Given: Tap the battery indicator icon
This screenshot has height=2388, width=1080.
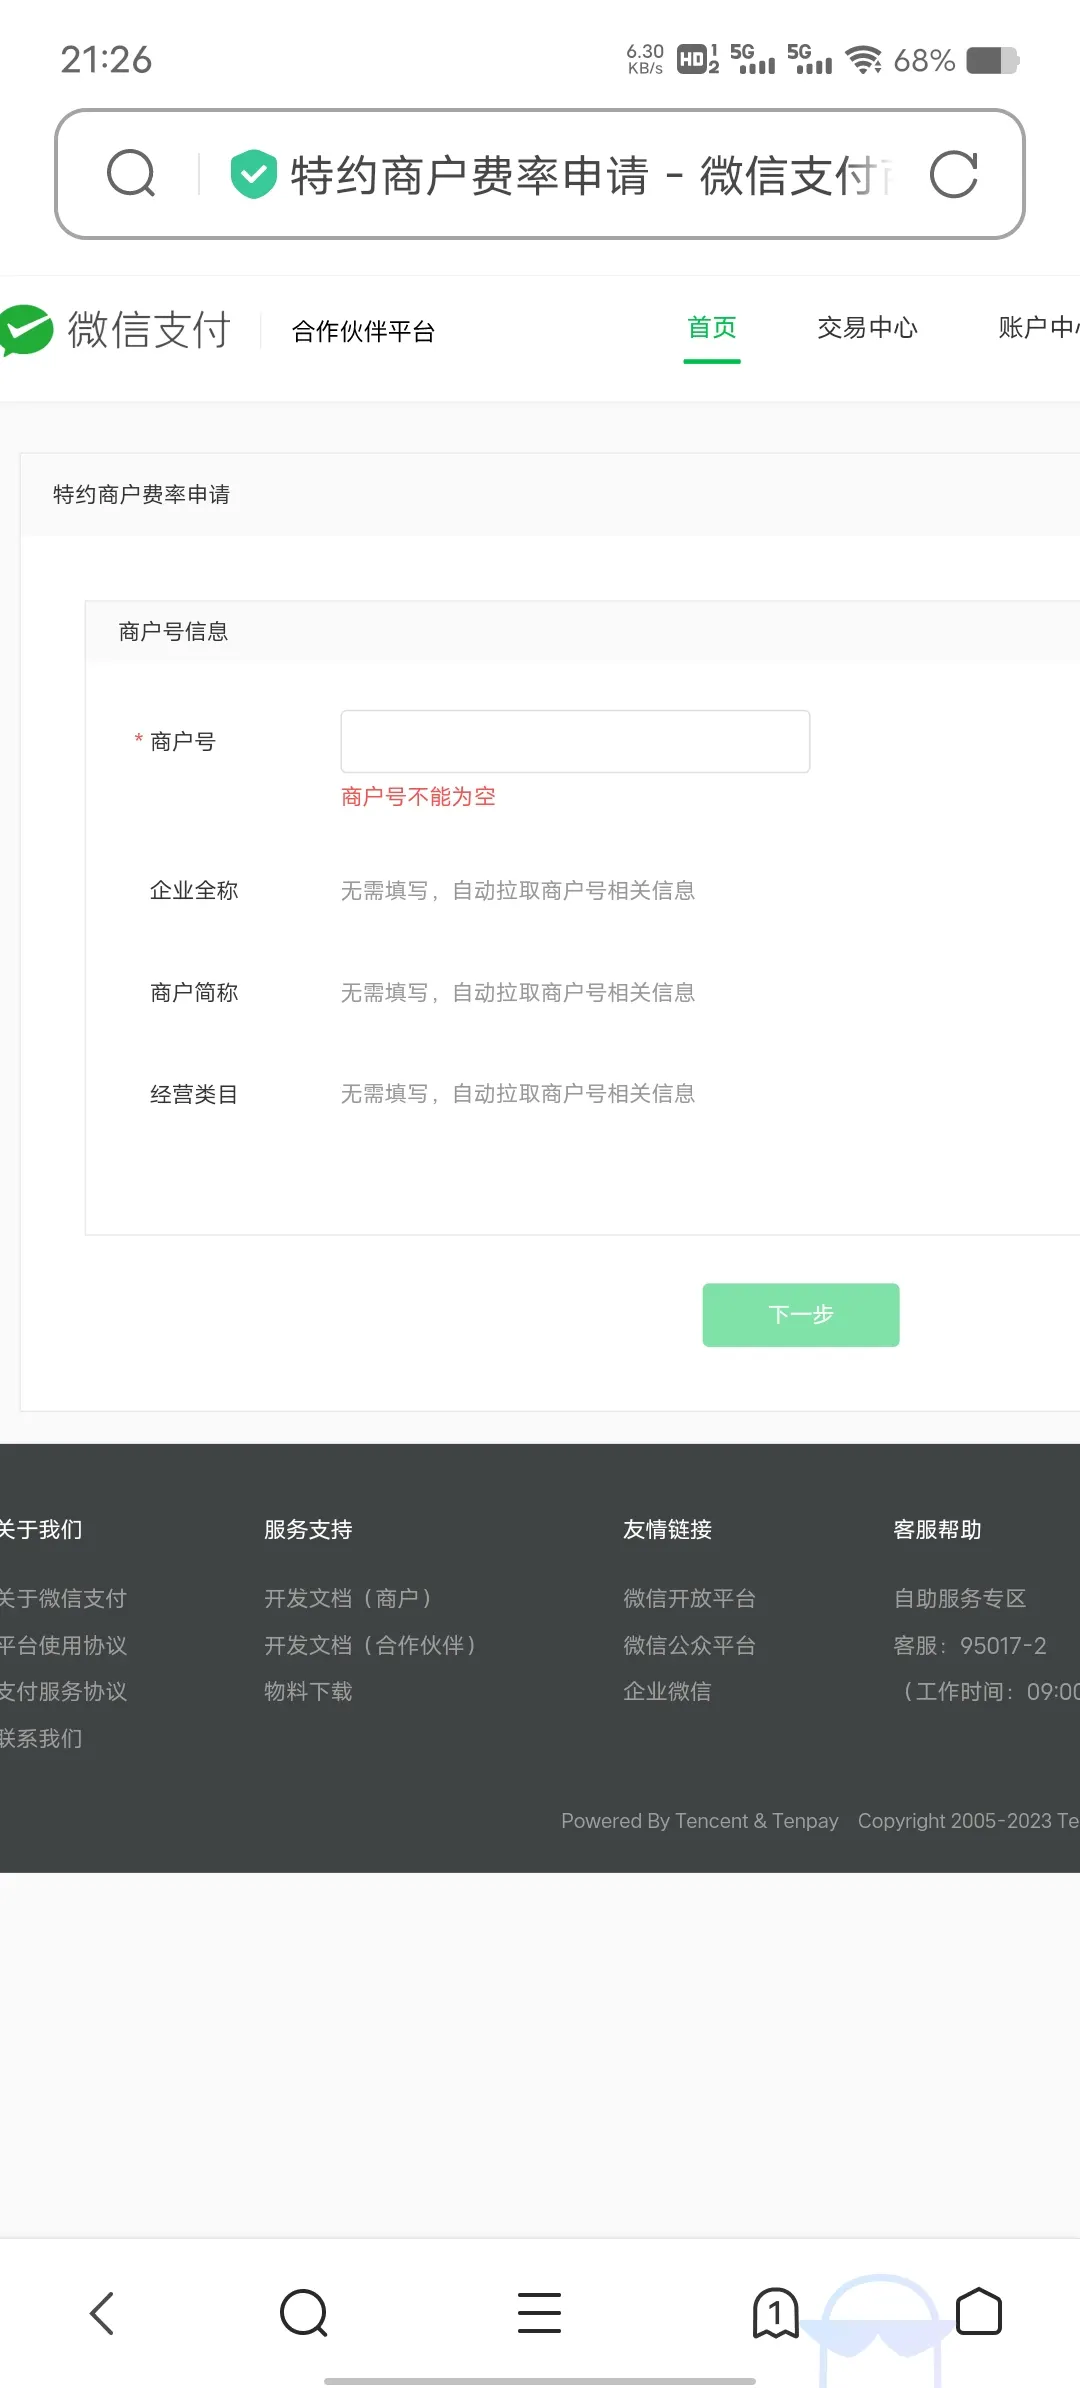Looking at the screenshot, I should [992, 60].
